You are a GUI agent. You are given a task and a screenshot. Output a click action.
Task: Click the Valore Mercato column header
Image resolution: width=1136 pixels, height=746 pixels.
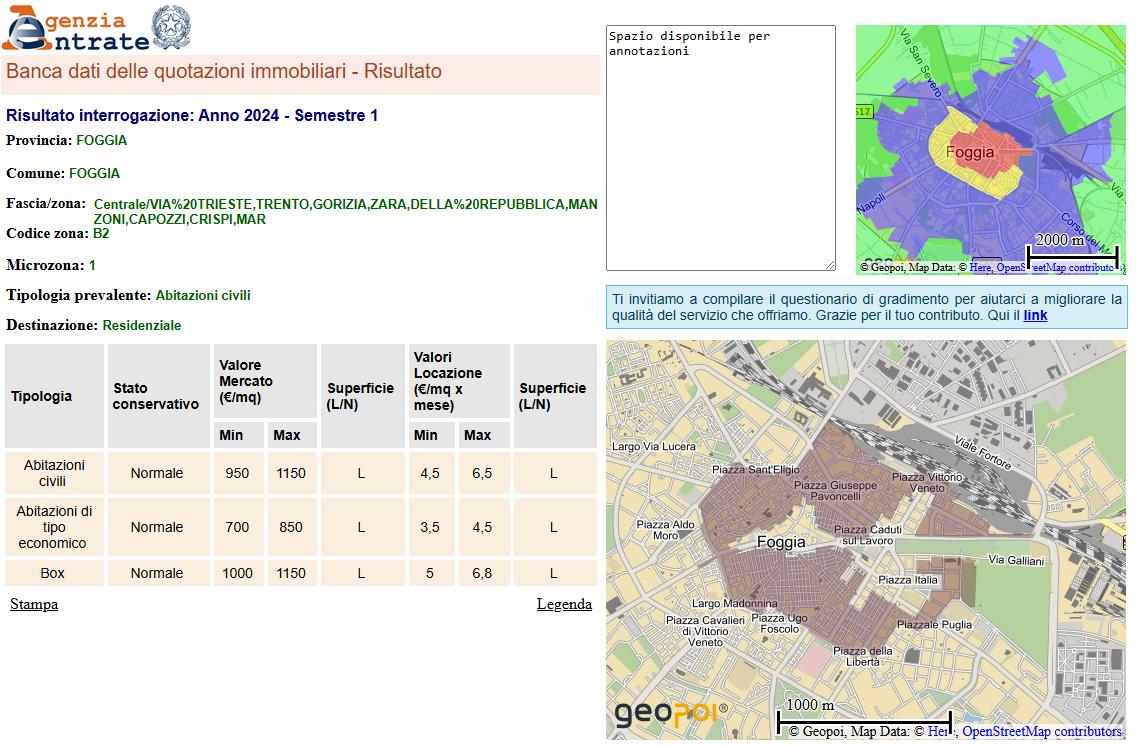click(246, 381)
